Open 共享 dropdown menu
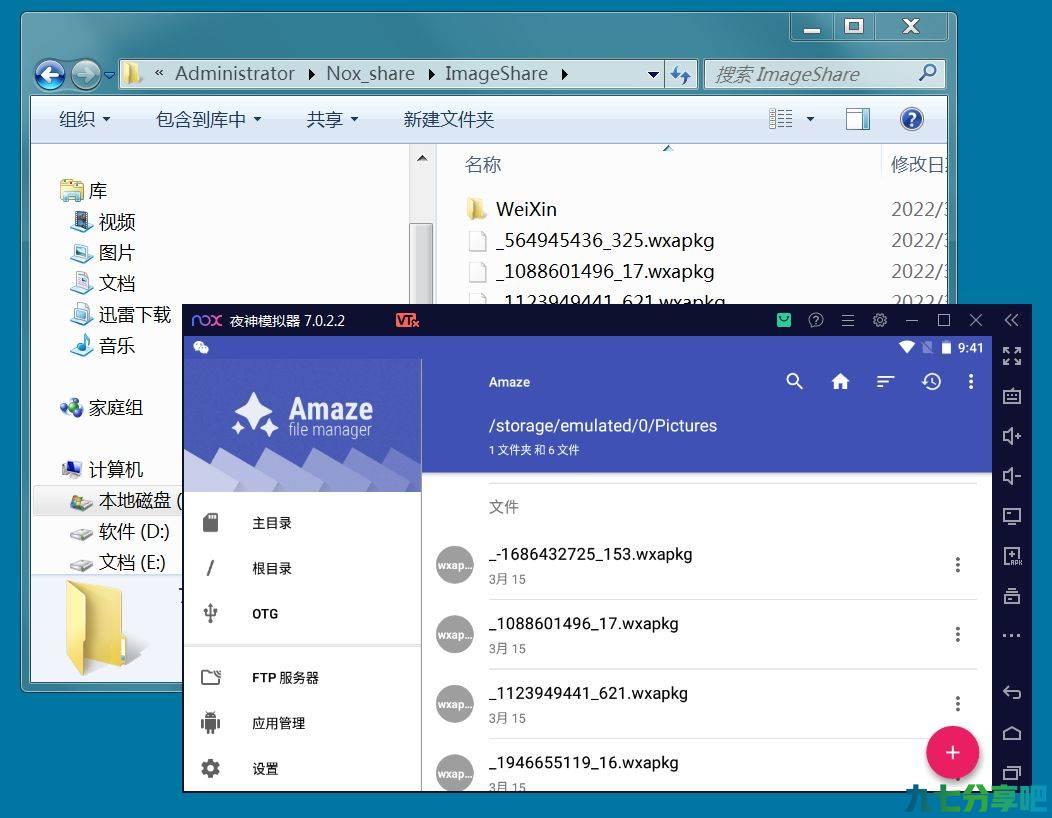 click(x=333, y=119)
